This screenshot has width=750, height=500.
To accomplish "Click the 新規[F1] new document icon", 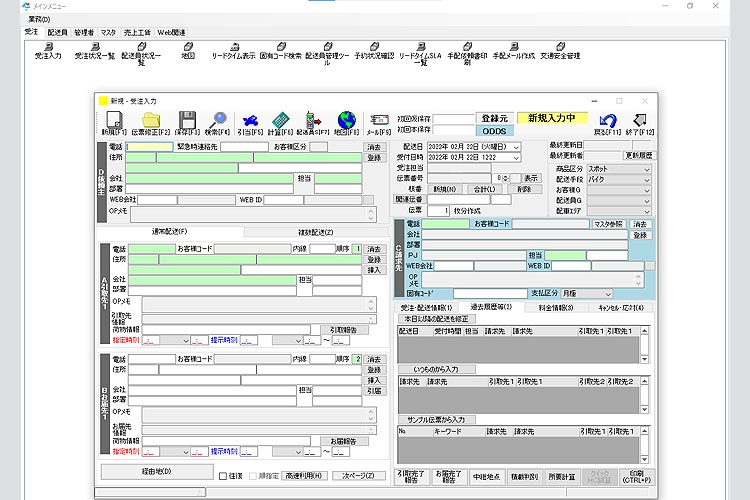I will coord(114,121).
